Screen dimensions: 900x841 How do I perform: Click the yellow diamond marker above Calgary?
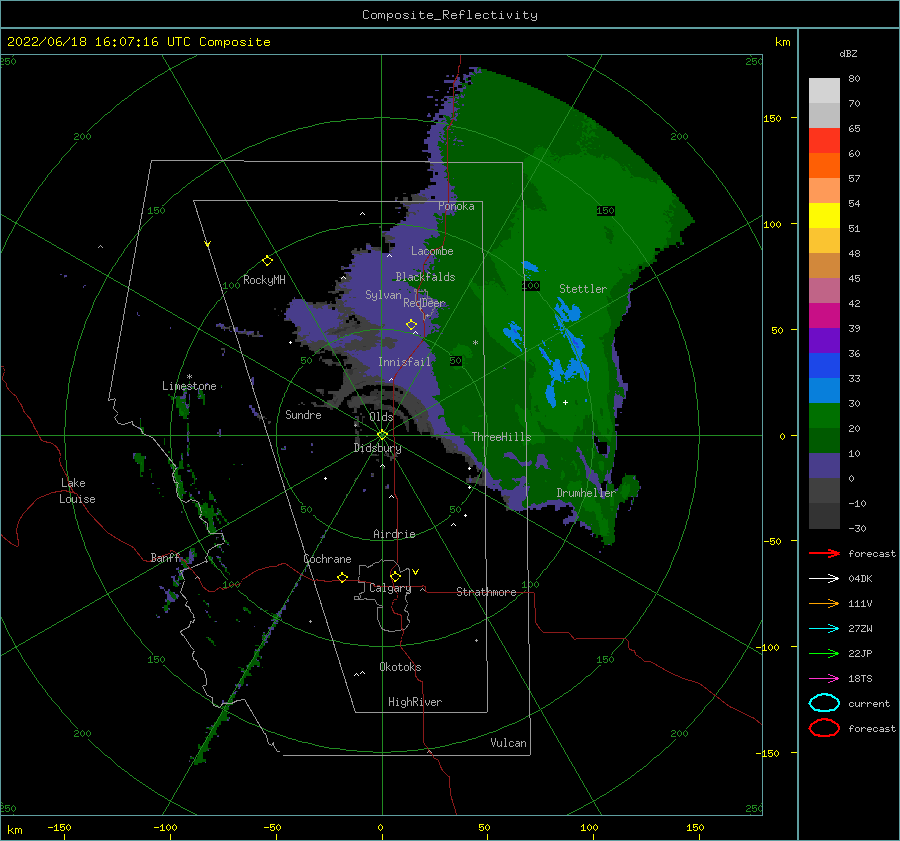(x=395, y=576)
